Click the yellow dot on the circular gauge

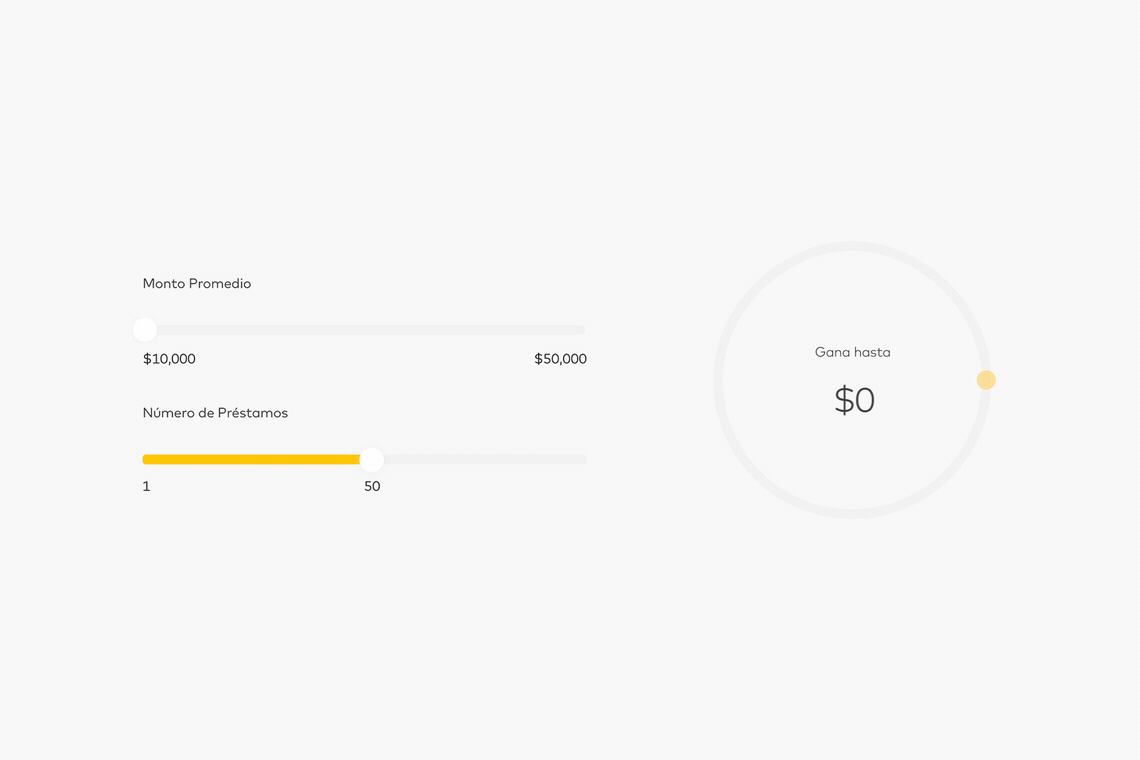click(x=986, y=380)
